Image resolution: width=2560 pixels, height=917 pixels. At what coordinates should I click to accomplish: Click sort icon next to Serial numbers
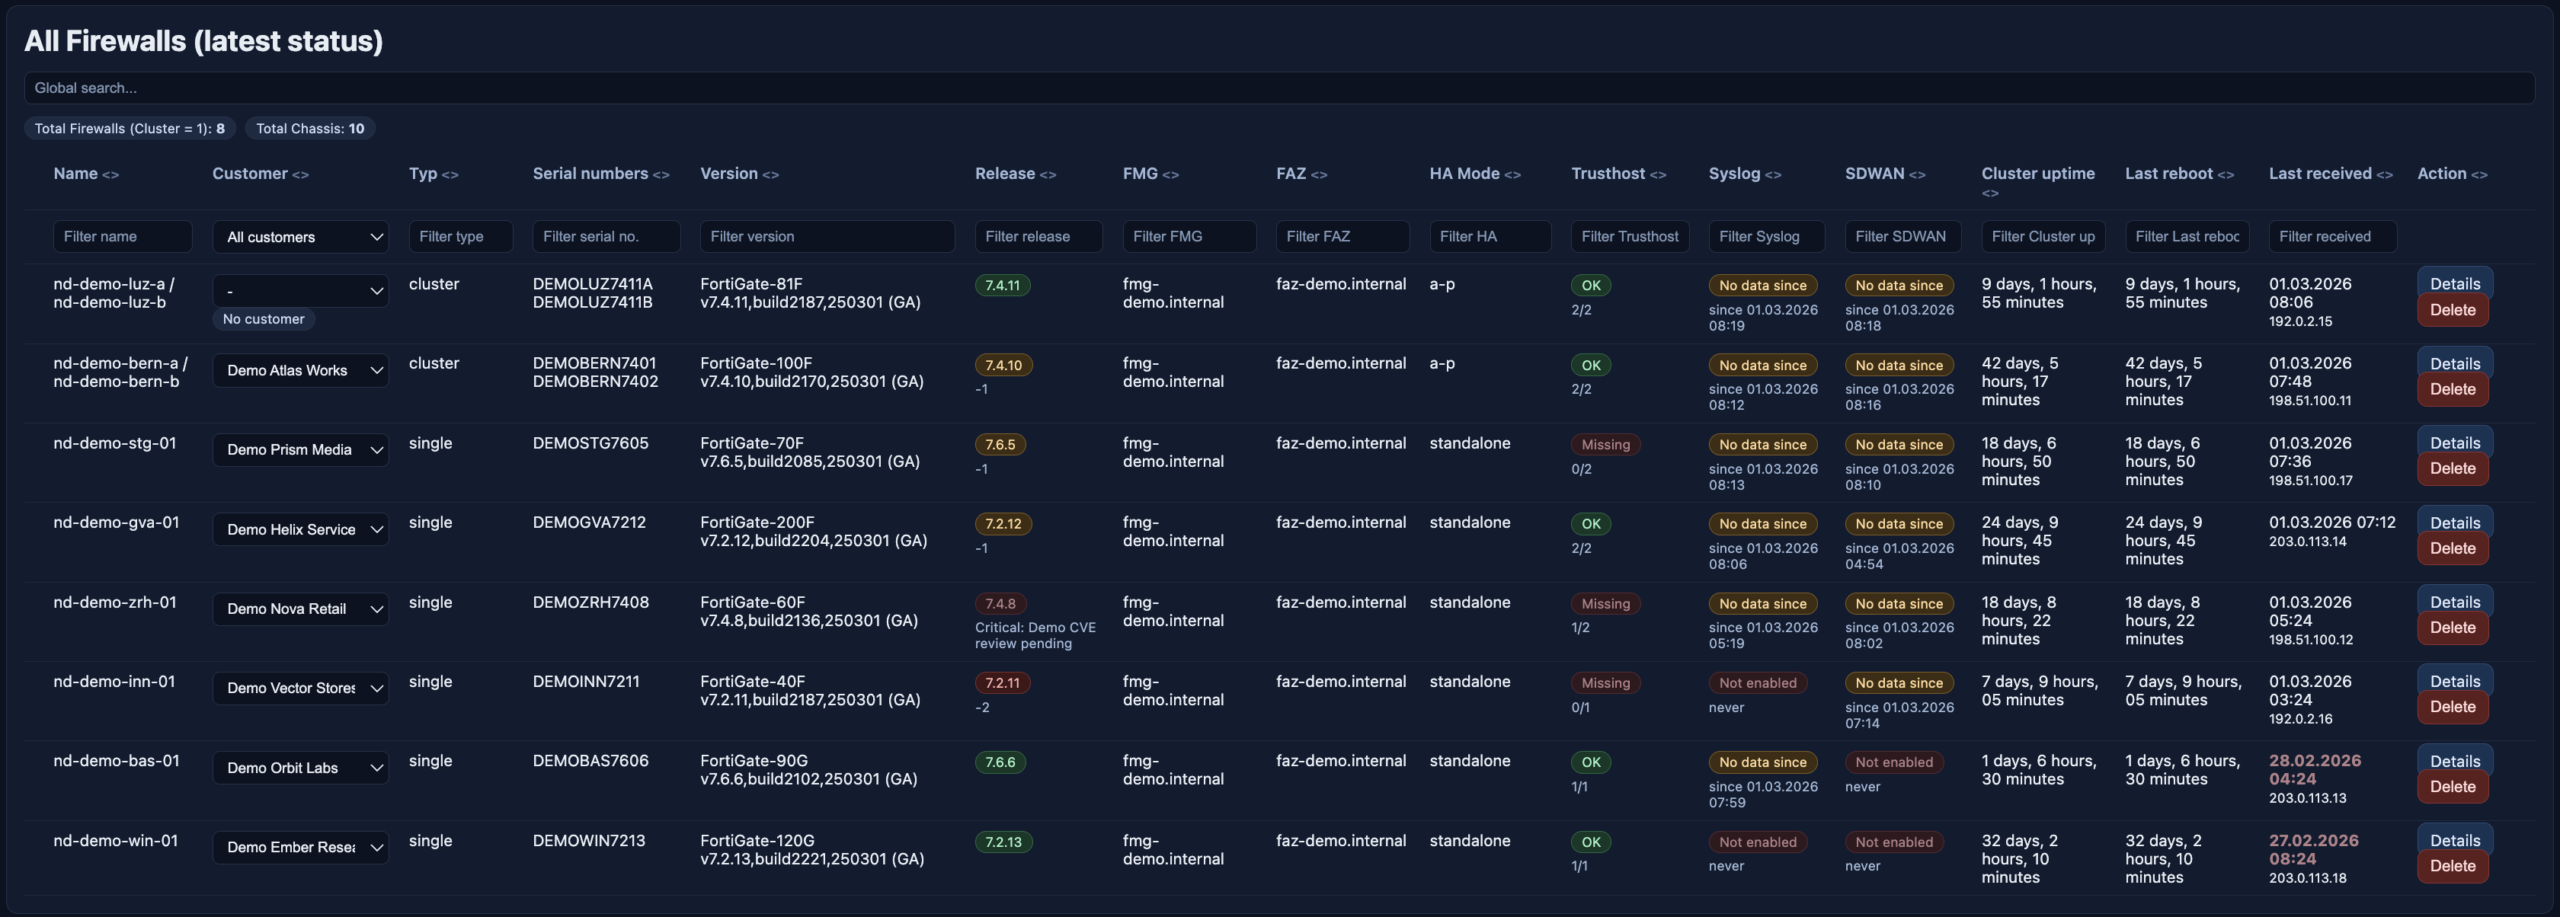tap(661, 175)
